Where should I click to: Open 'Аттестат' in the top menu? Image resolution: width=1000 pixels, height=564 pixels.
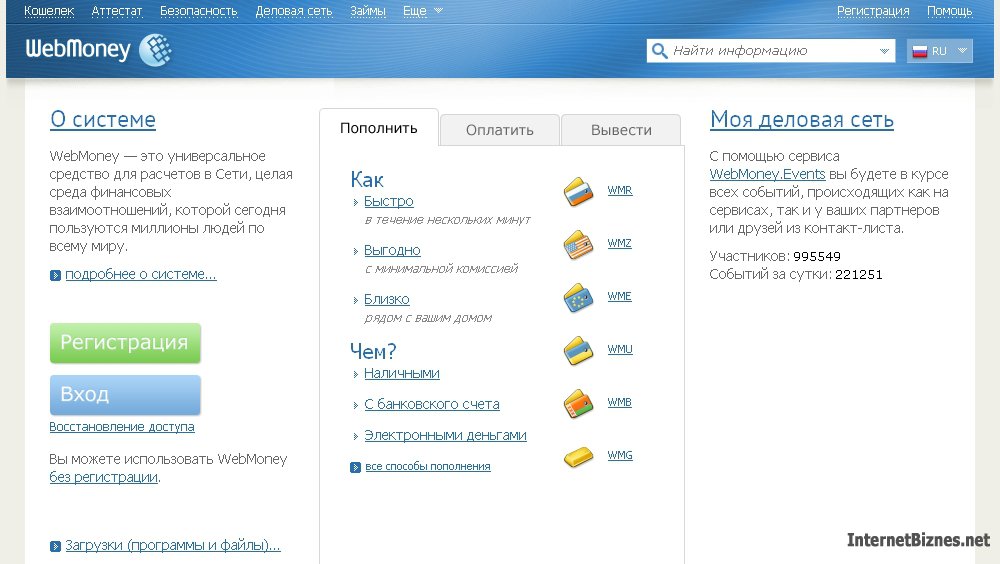coord(117,11)
